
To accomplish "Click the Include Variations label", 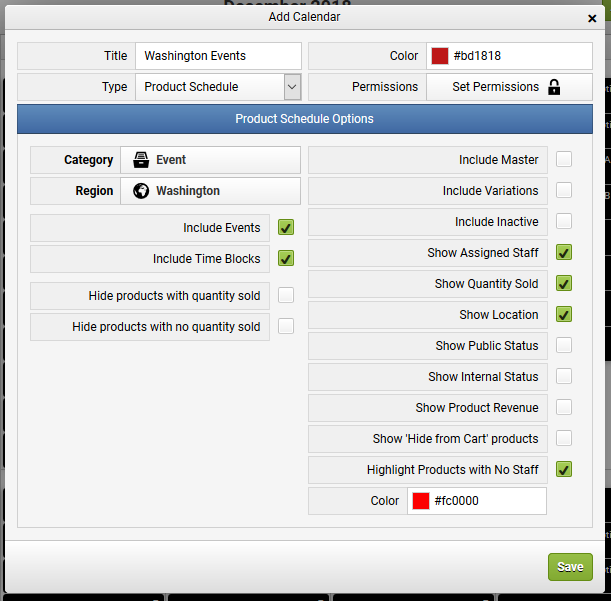I will (x=490, y=191).
